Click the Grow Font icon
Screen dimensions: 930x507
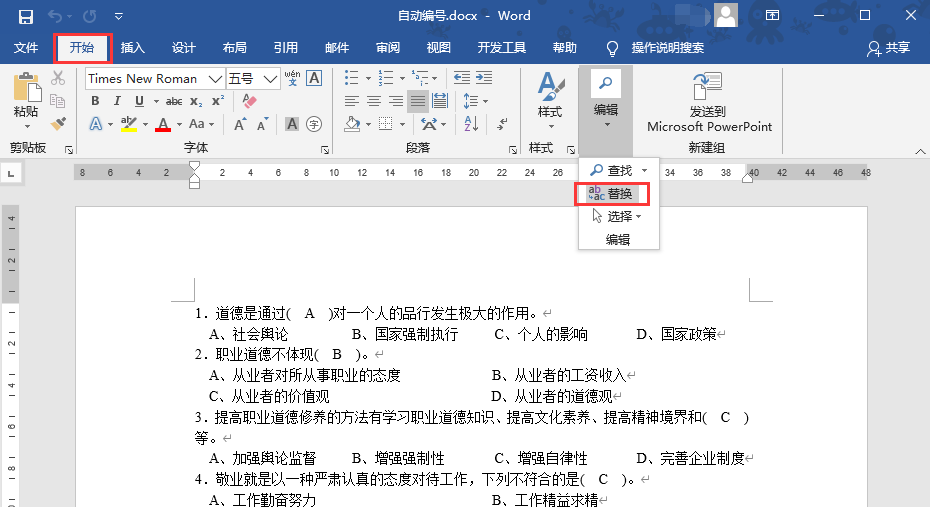click(x=240, y=124)
